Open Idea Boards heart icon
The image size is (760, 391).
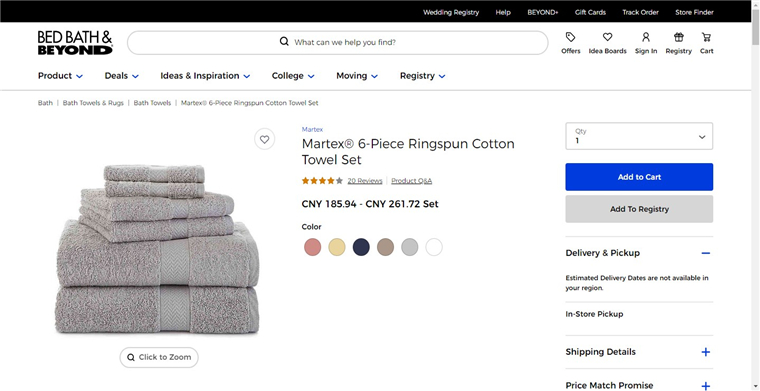(607, 37)
